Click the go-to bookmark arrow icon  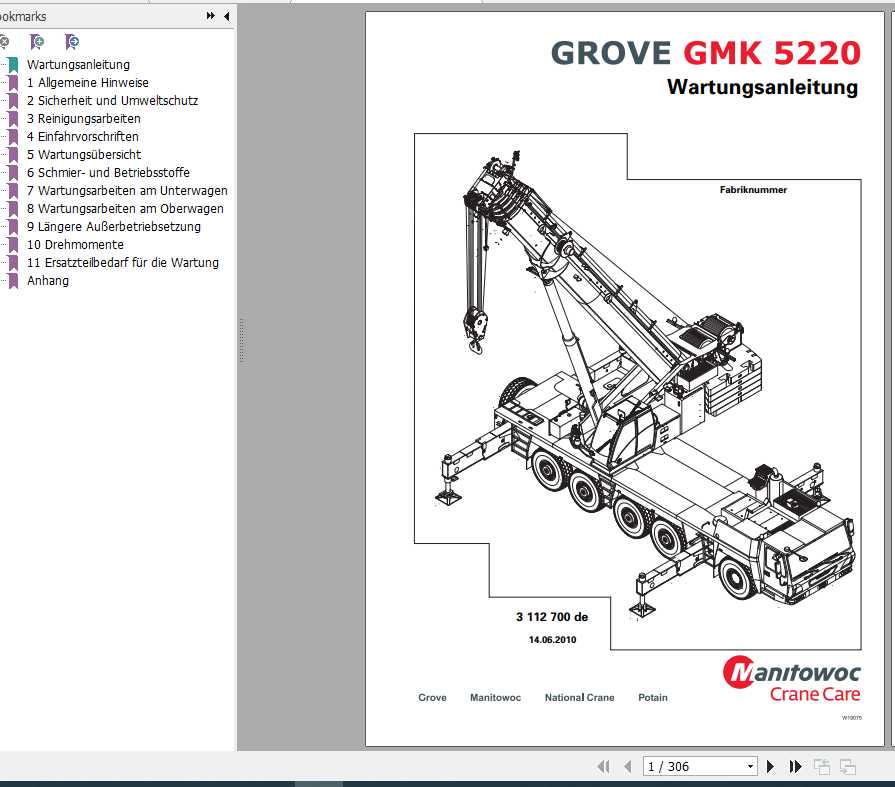click(x=72, y=42)
